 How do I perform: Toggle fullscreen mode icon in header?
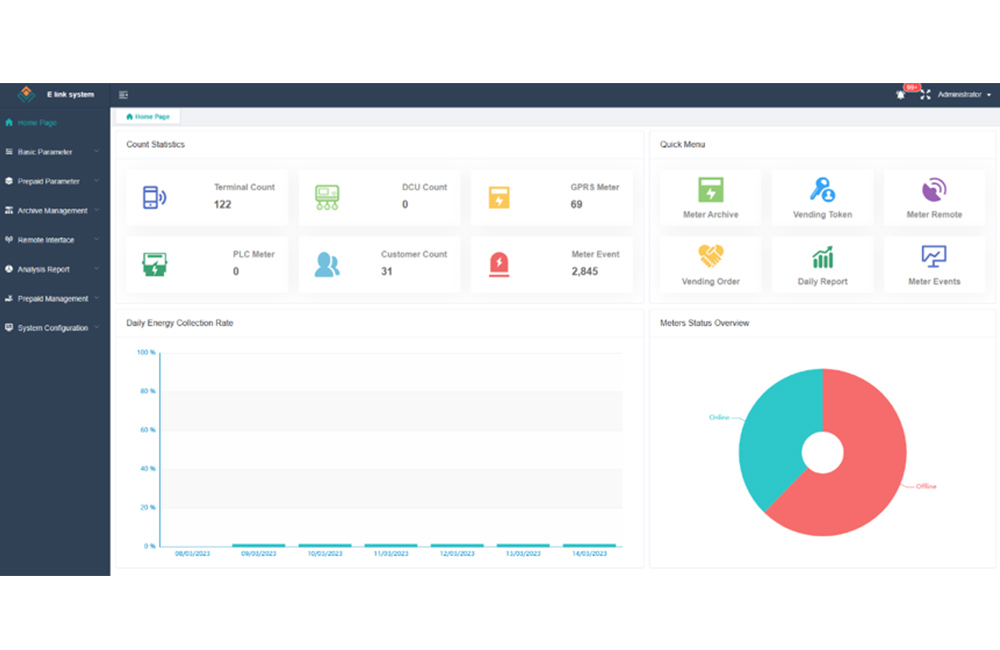coord(925,95)
